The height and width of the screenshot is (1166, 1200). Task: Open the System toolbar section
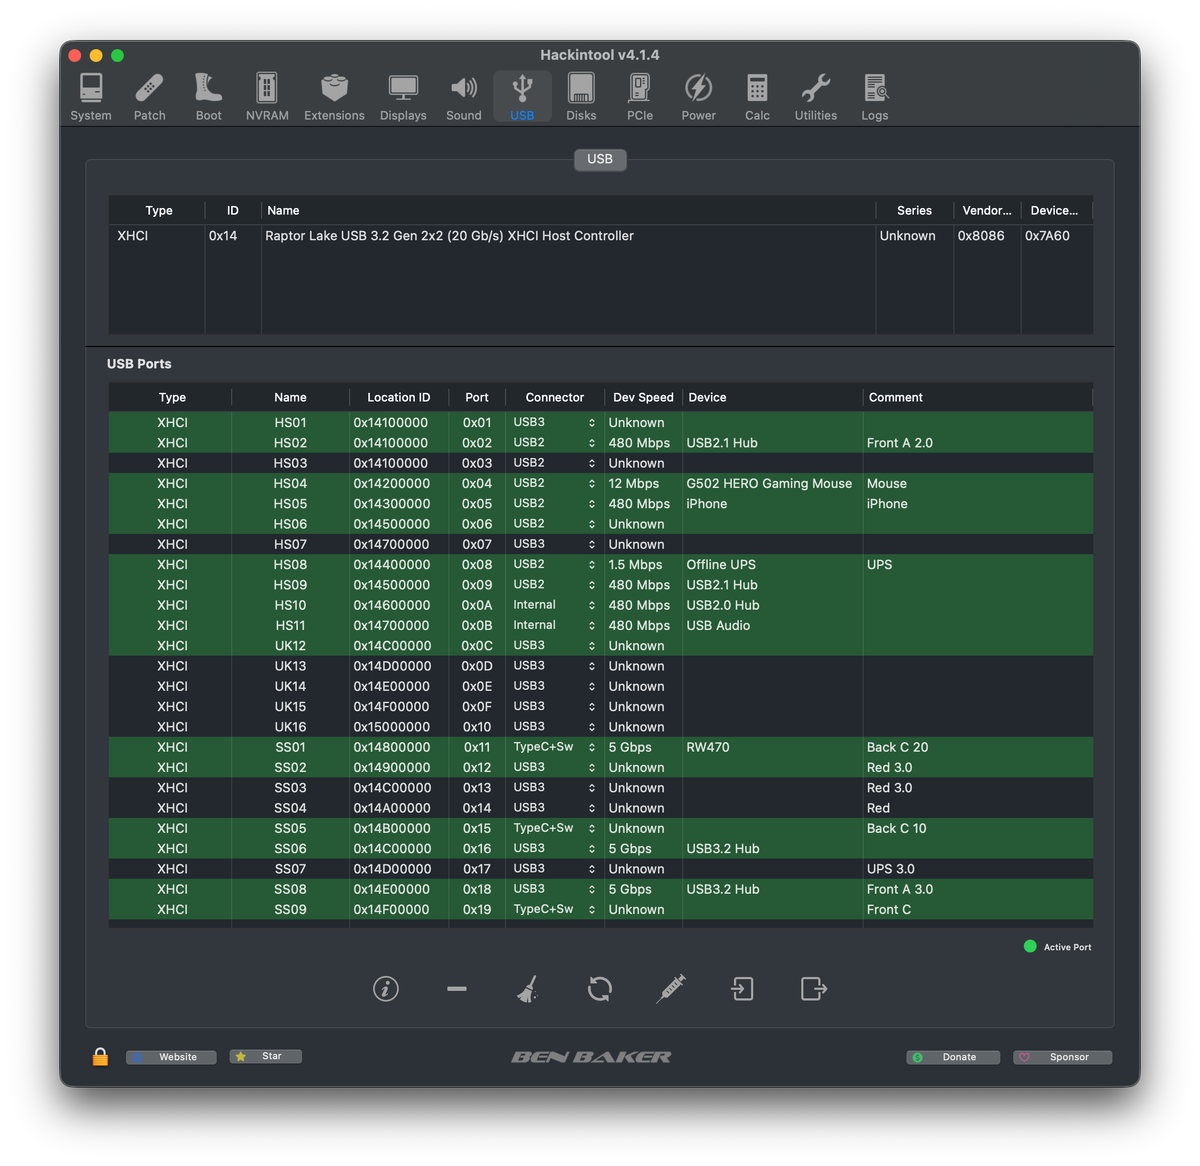(x=91, y=97)
